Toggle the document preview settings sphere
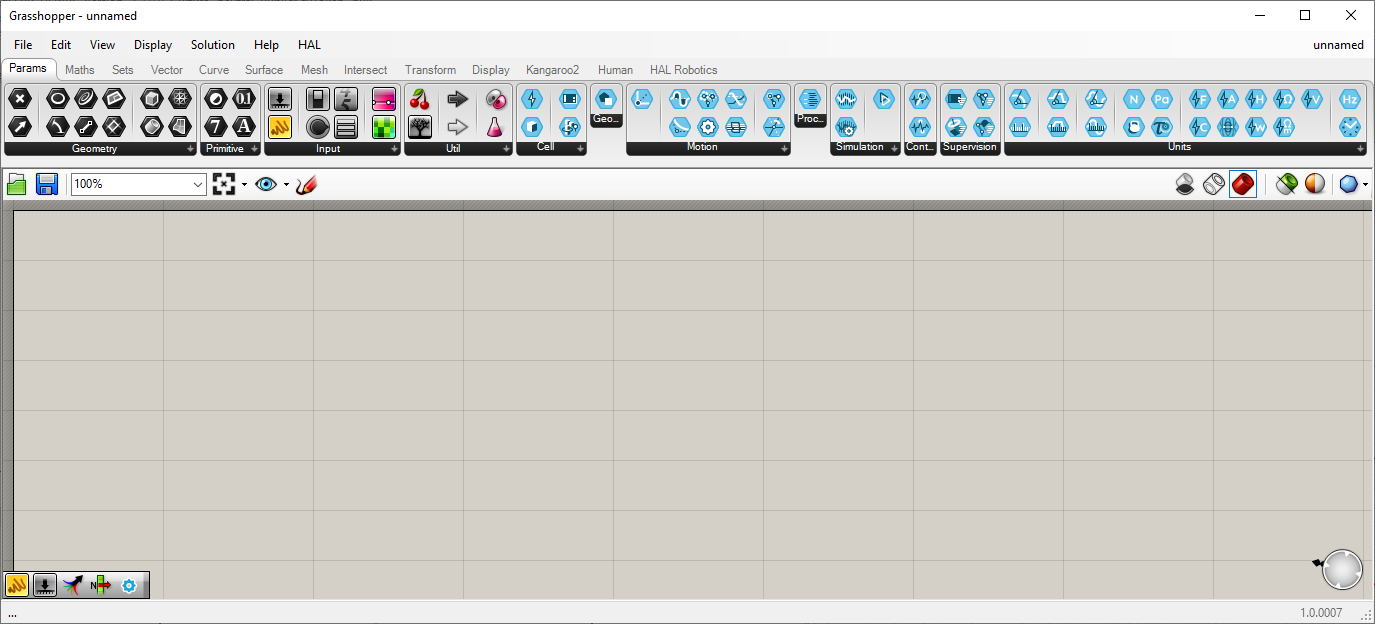The height and width of the screenshot is (624, 1375). point(1315,184)
